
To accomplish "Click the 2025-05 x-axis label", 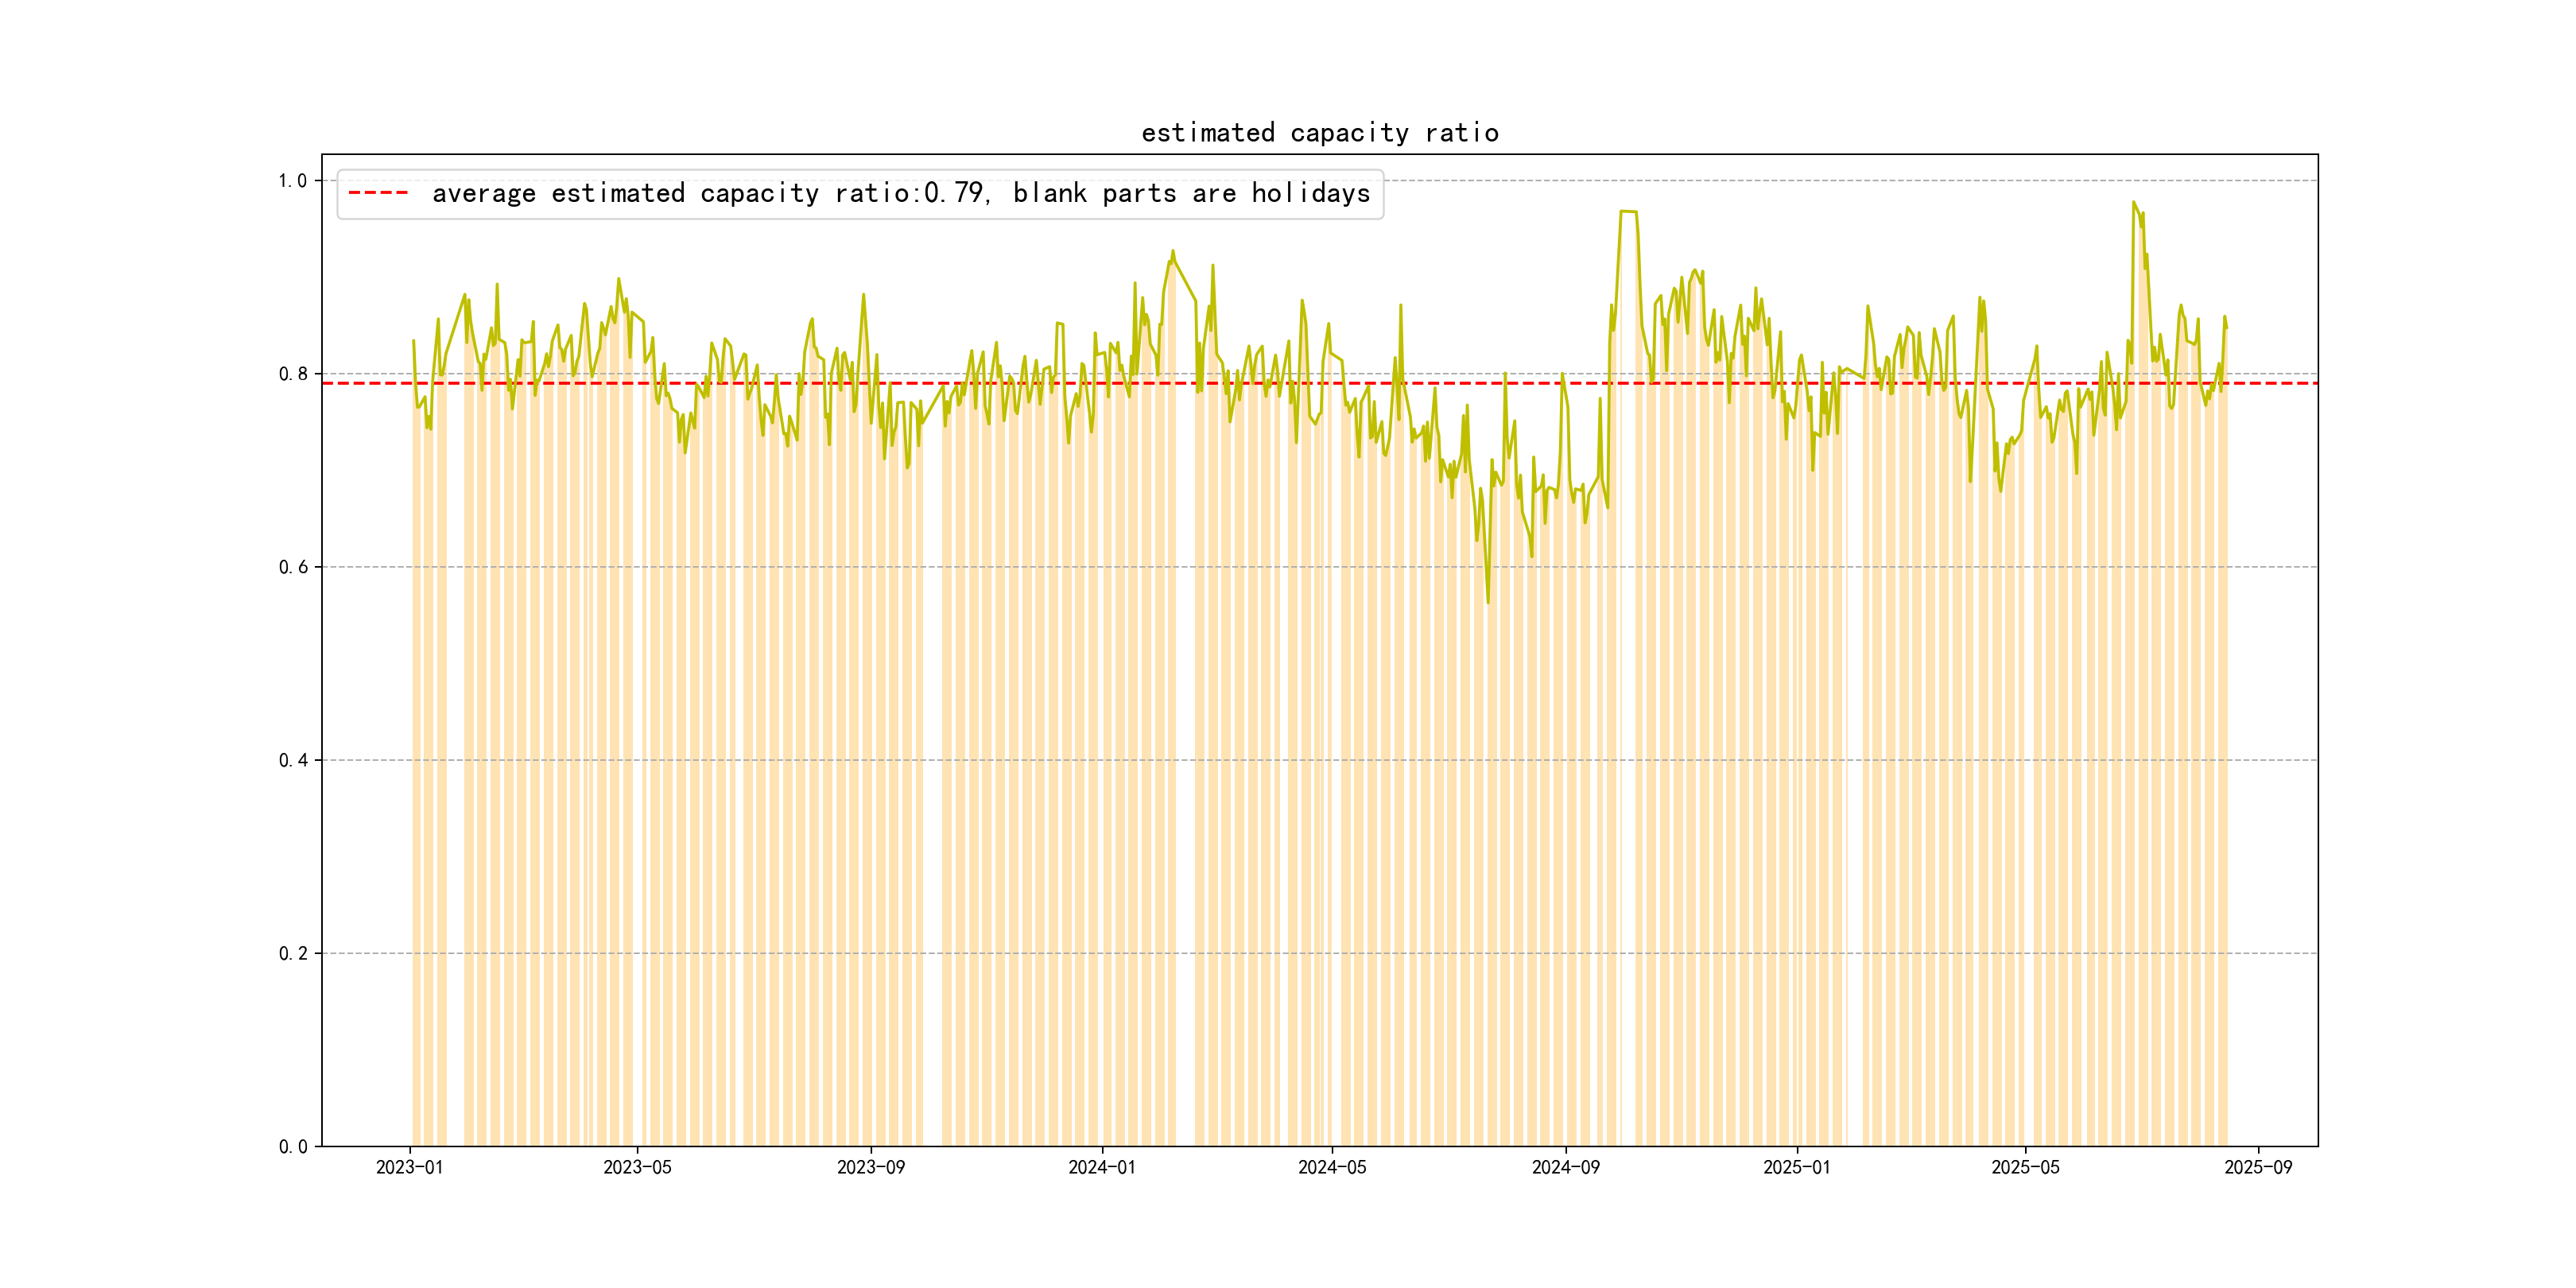I will [x=2025, y=1167].
